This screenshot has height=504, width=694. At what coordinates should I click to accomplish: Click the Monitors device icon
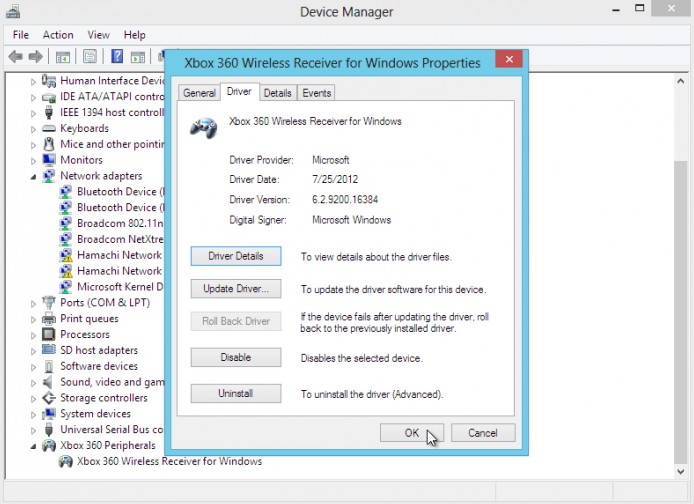click(49, 160)
